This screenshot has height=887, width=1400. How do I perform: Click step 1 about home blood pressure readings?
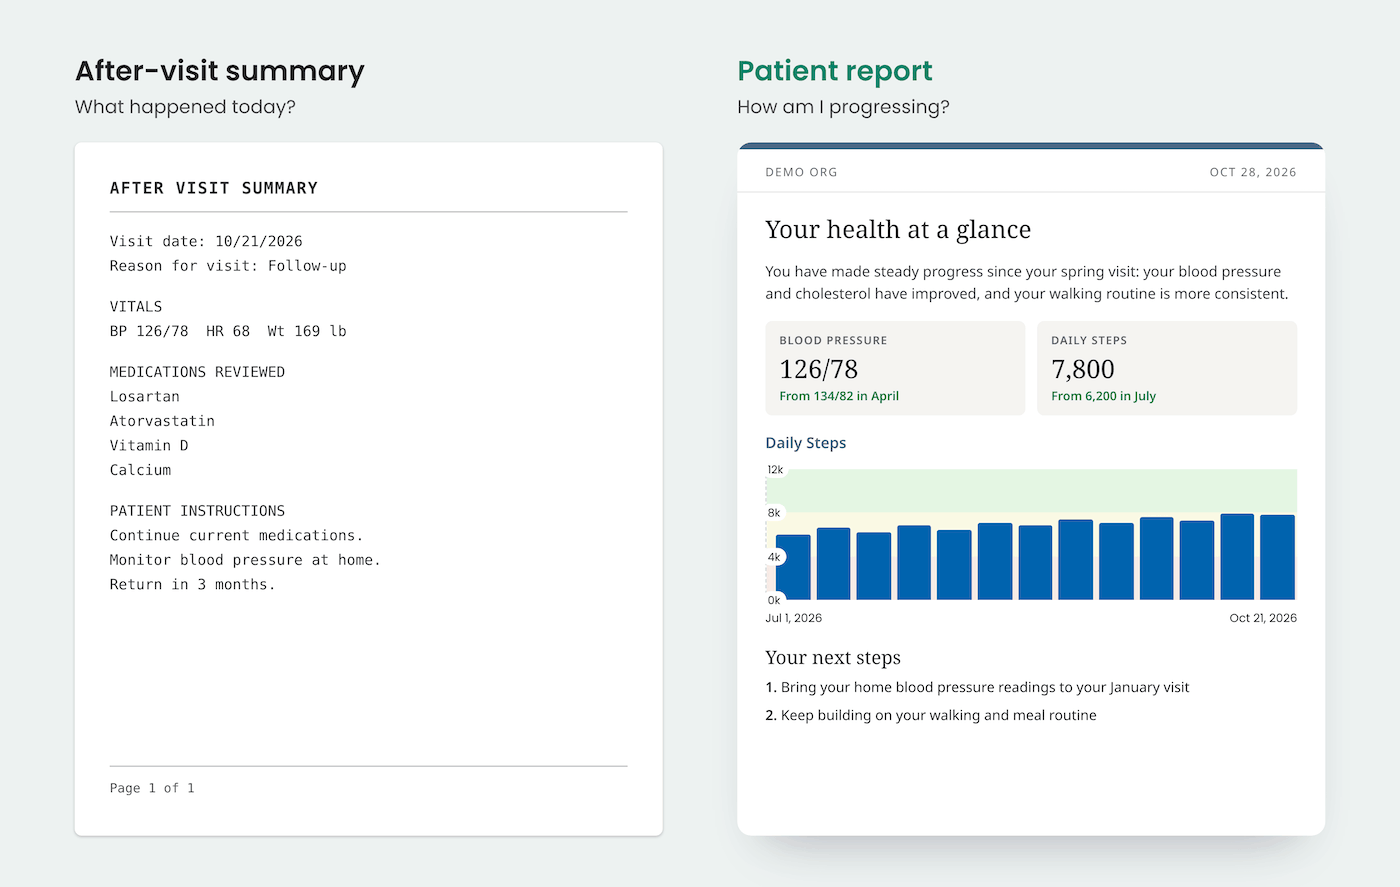tap(977, 687)
